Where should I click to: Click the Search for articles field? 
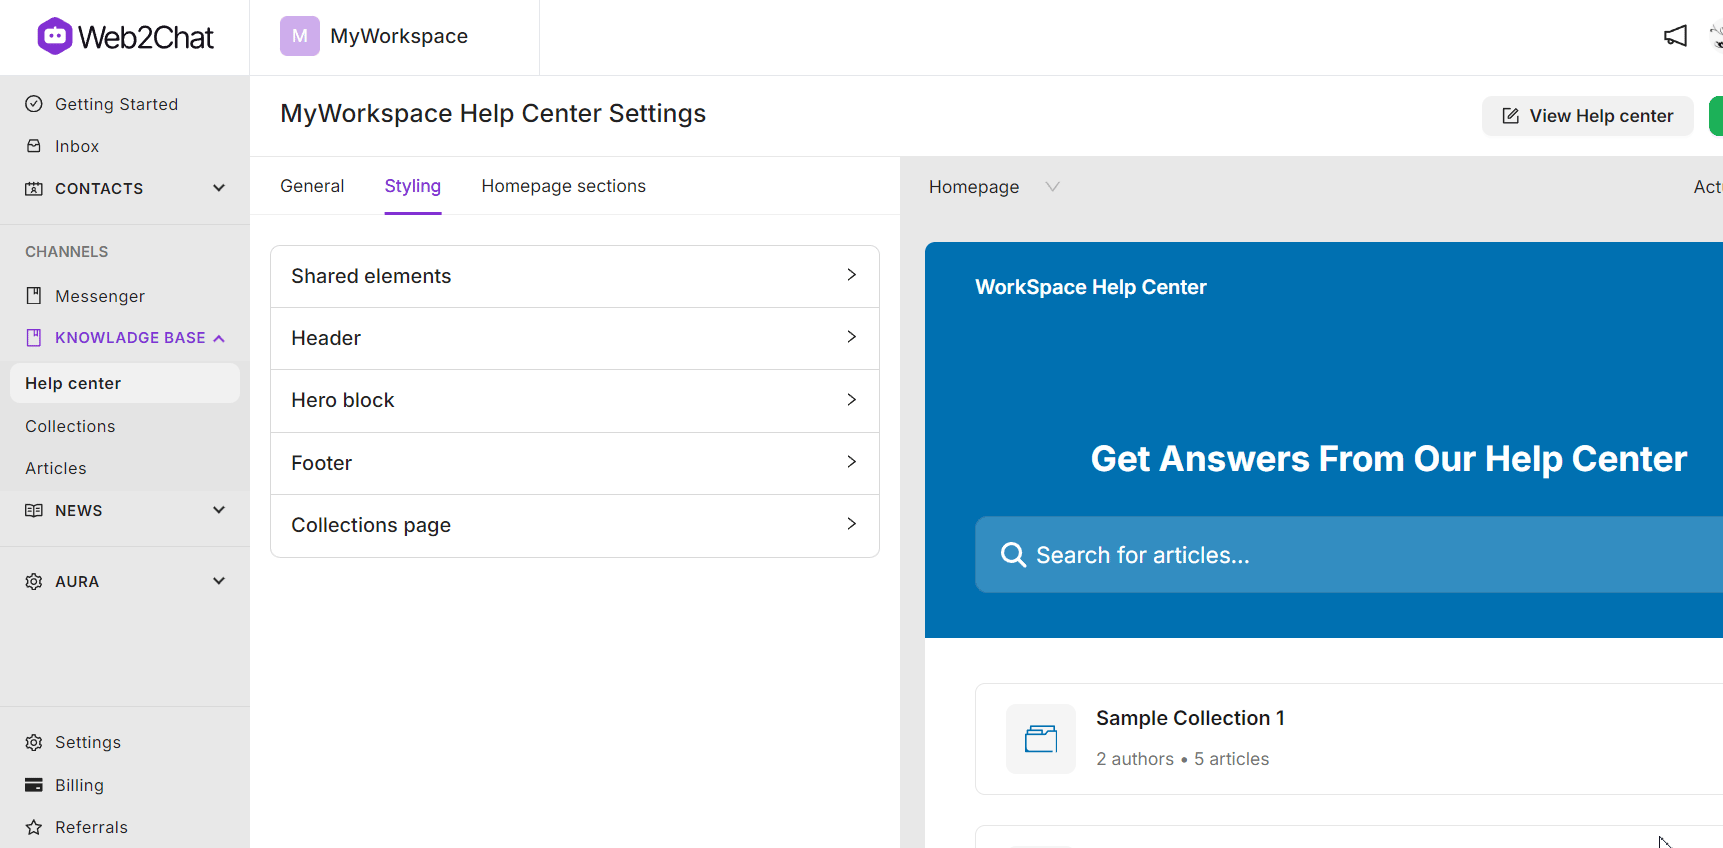tap(1349, 555)
